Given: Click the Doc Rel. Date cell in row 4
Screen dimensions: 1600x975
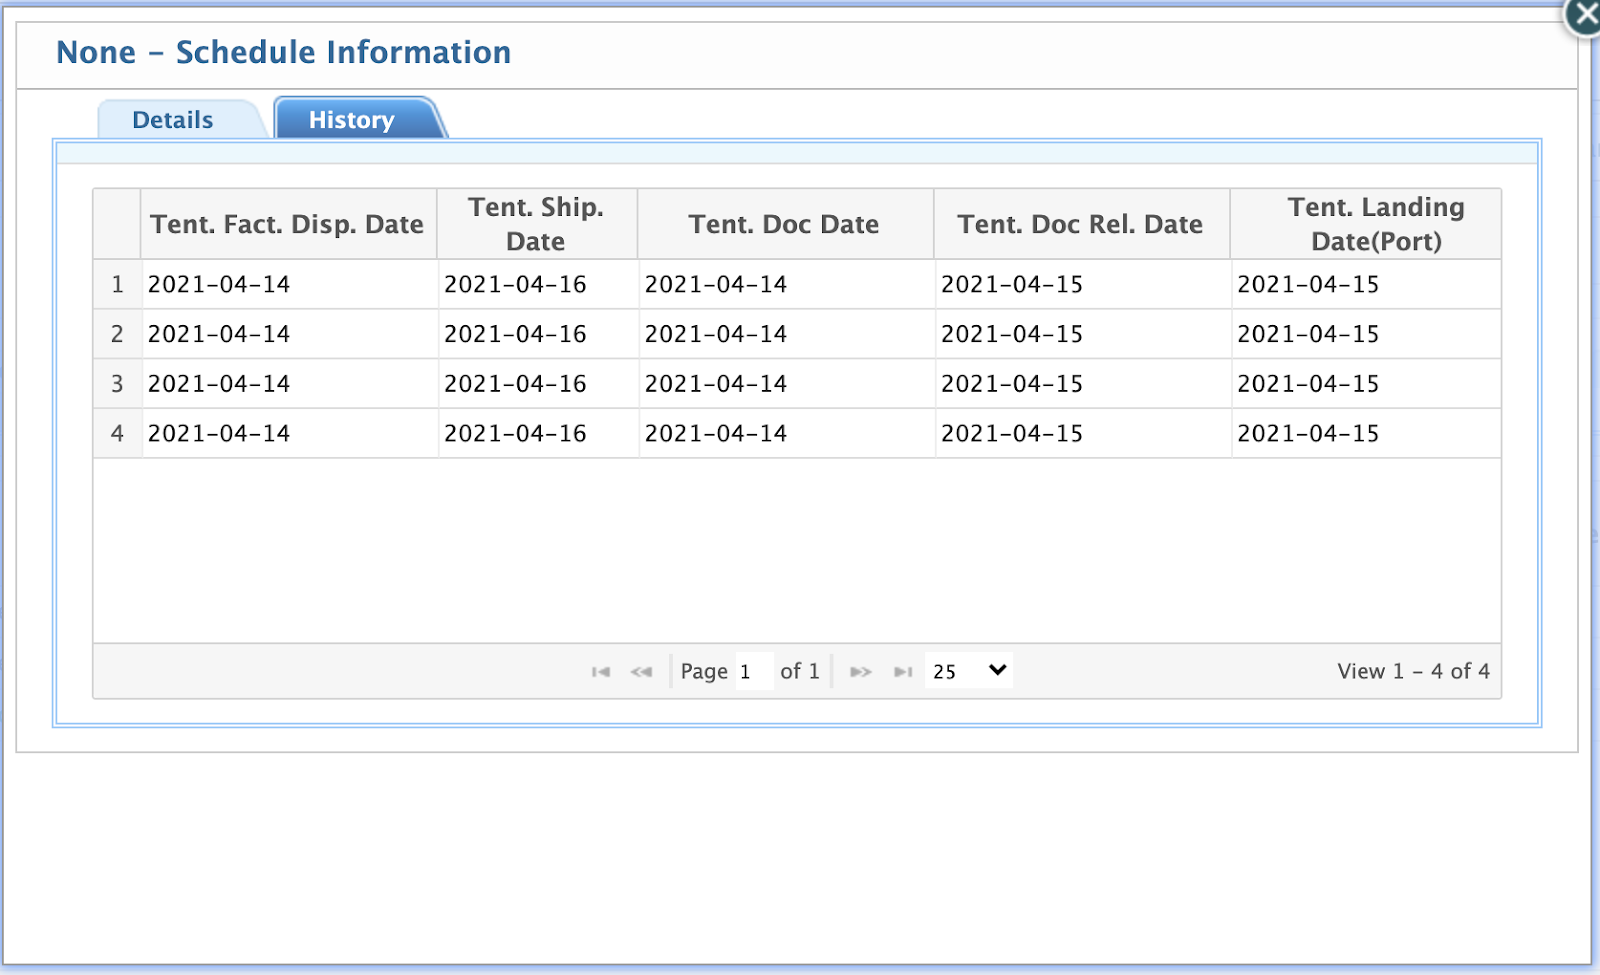Looking at the screenshot, I should tap(1012, 434).
